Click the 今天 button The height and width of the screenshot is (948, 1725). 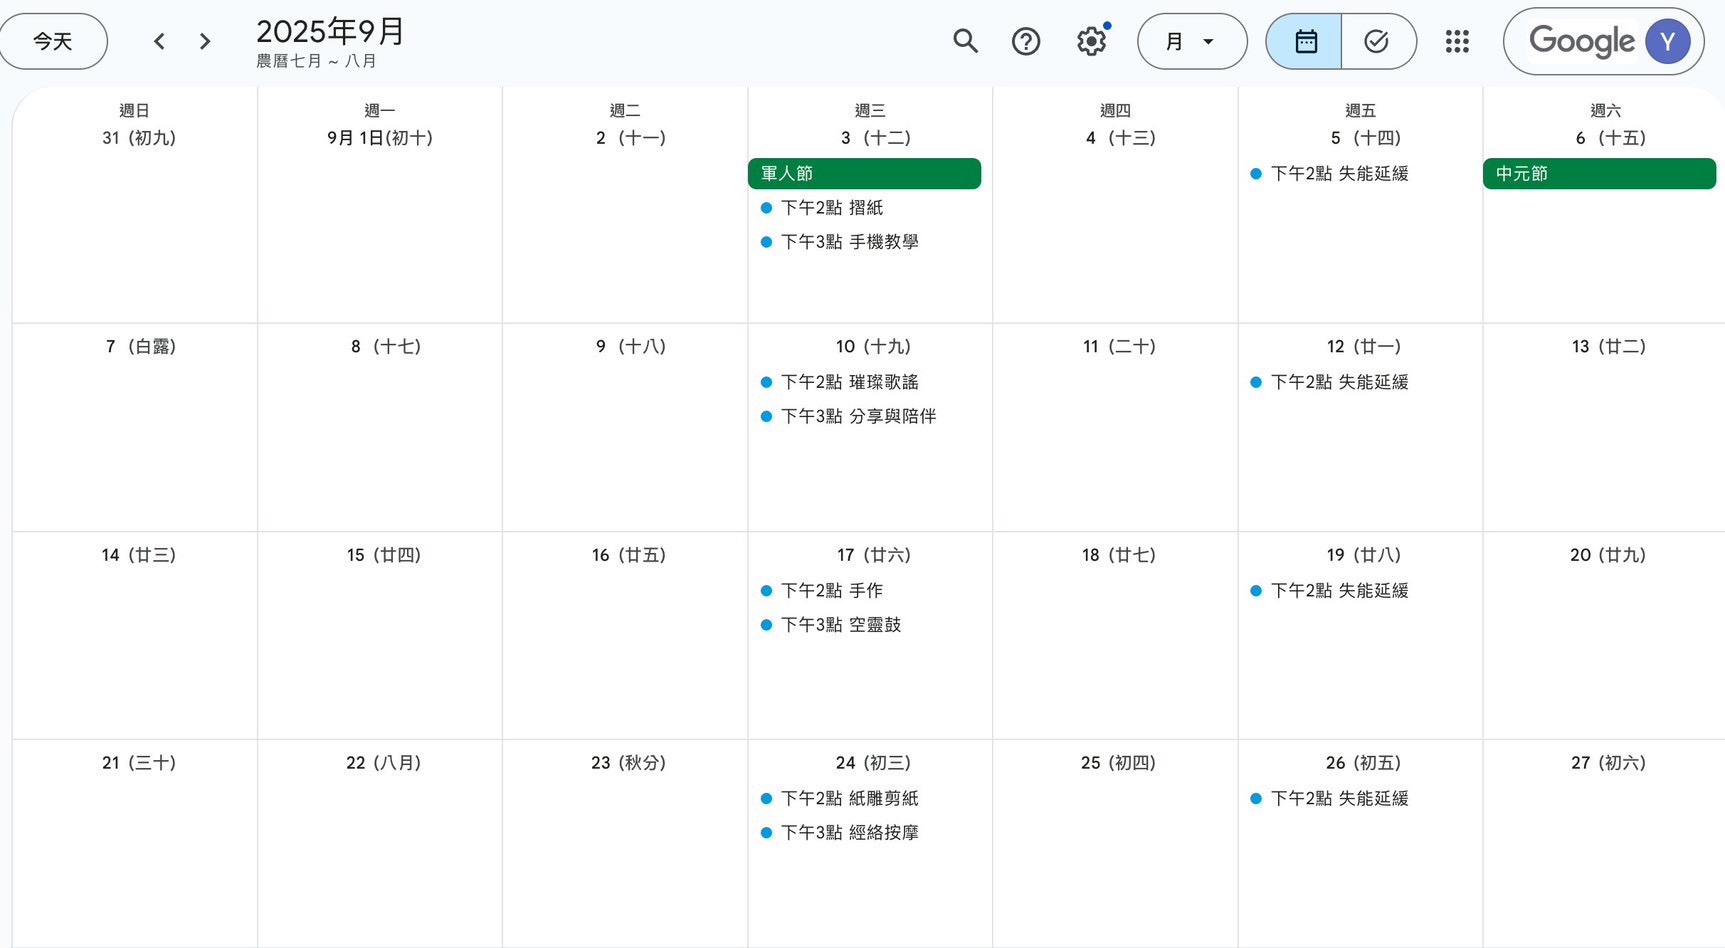coord(53,41)
